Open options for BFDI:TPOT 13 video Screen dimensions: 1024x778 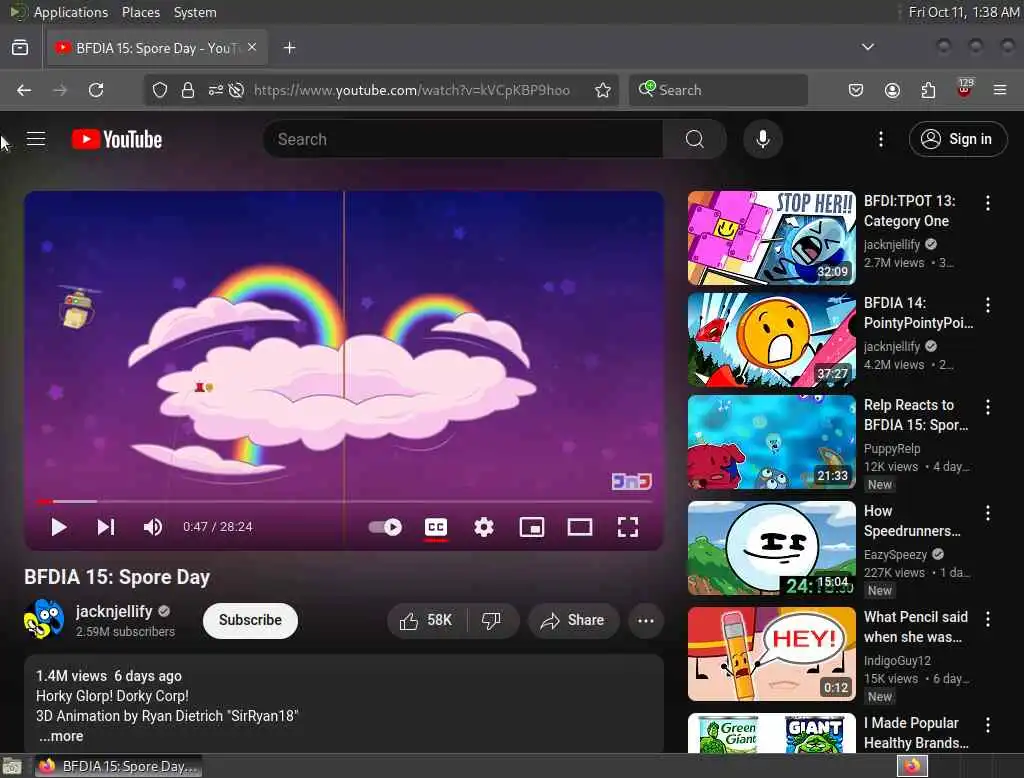tap(987, 203)
